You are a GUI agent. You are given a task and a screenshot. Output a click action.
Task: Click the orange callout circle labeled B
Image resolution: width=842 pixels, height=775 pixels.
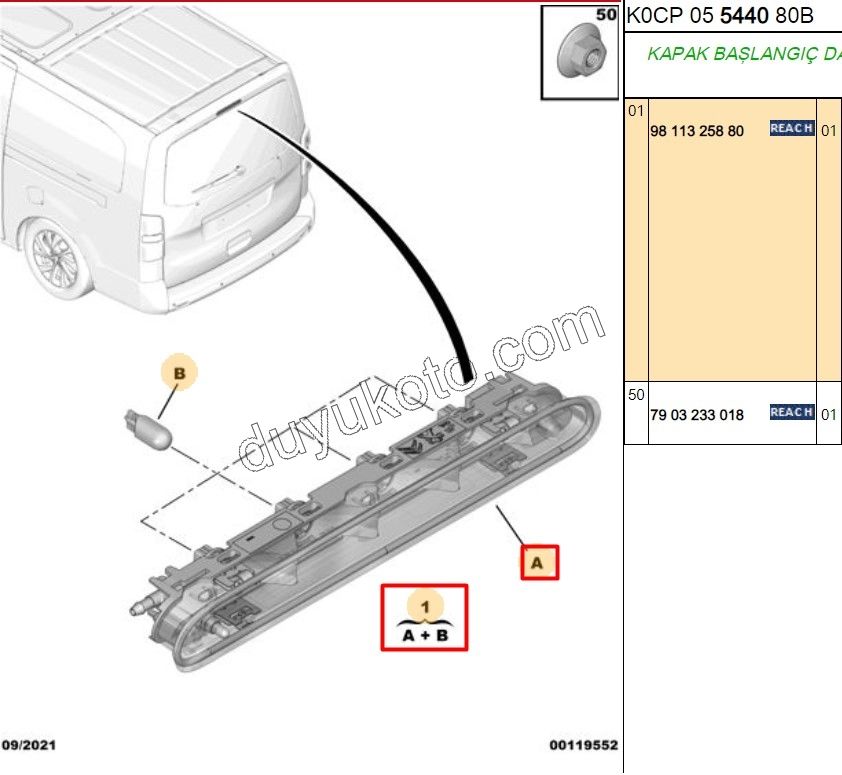click(179, 373)
